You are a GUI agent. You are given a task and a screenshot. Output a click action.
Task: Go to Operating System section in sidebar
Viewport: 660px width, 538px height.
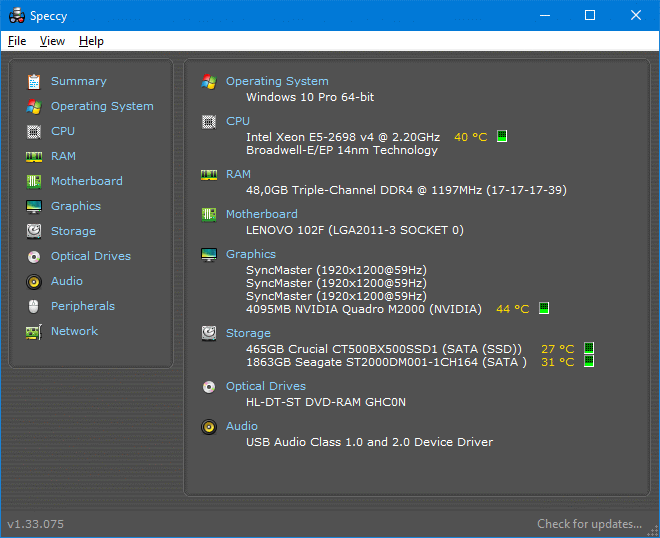[102, 106]
